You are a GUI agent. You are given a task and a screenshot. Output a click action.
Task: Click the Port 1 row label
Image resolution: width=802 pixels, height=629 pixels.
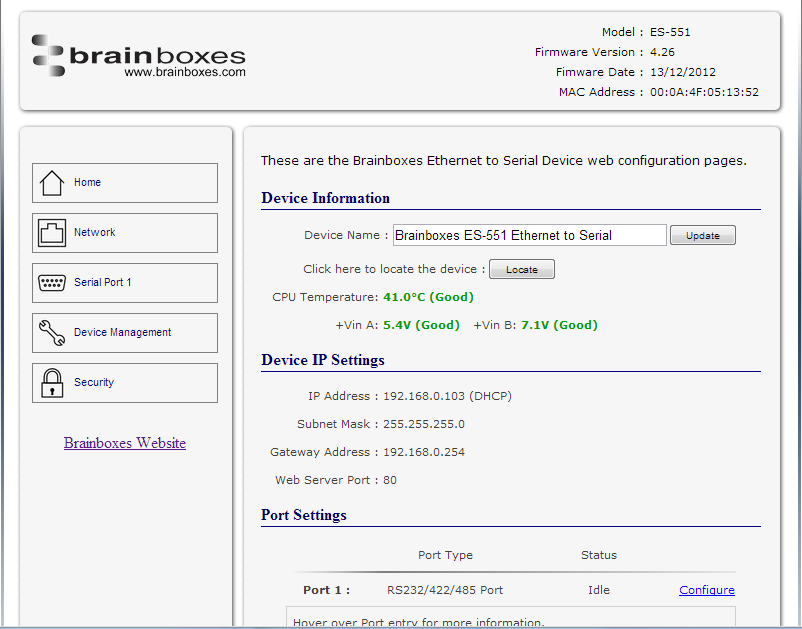coord(326,590)
